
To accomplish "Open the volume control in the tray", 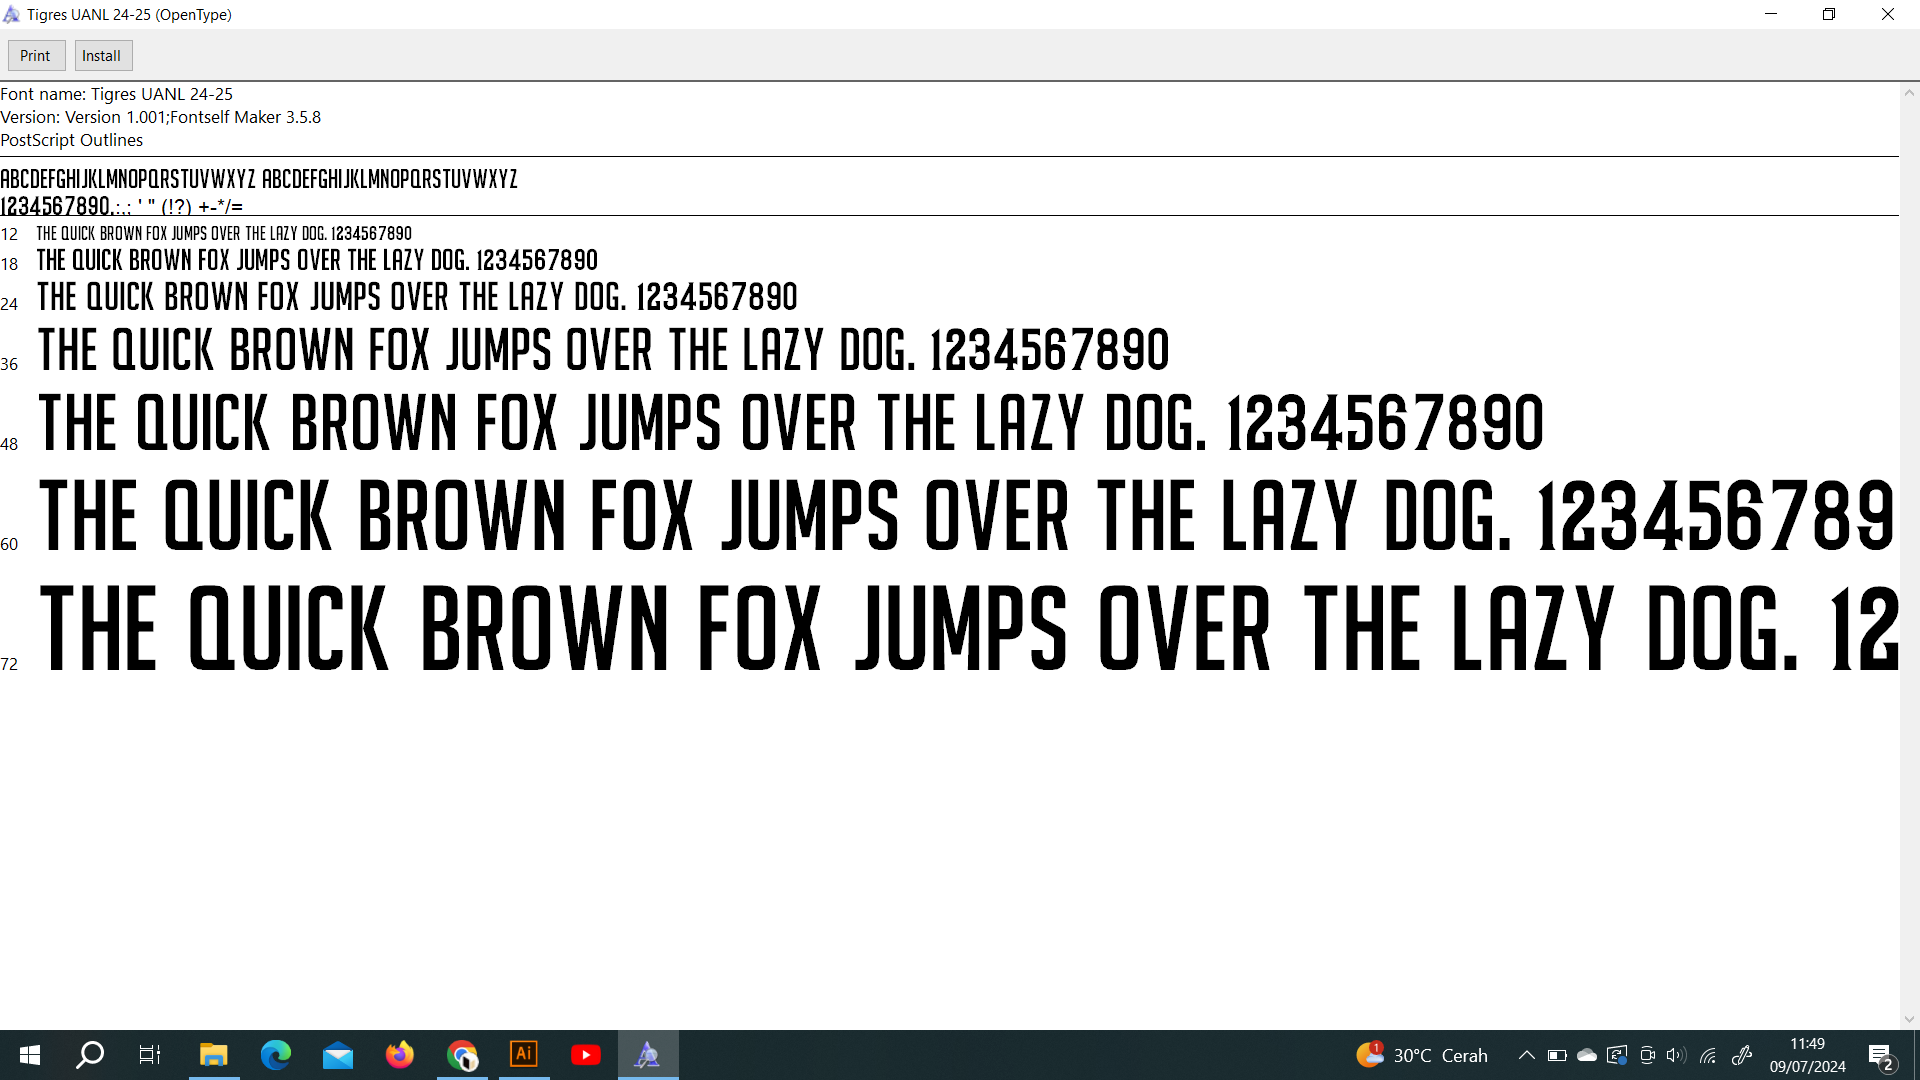I will [1676, 1055].
